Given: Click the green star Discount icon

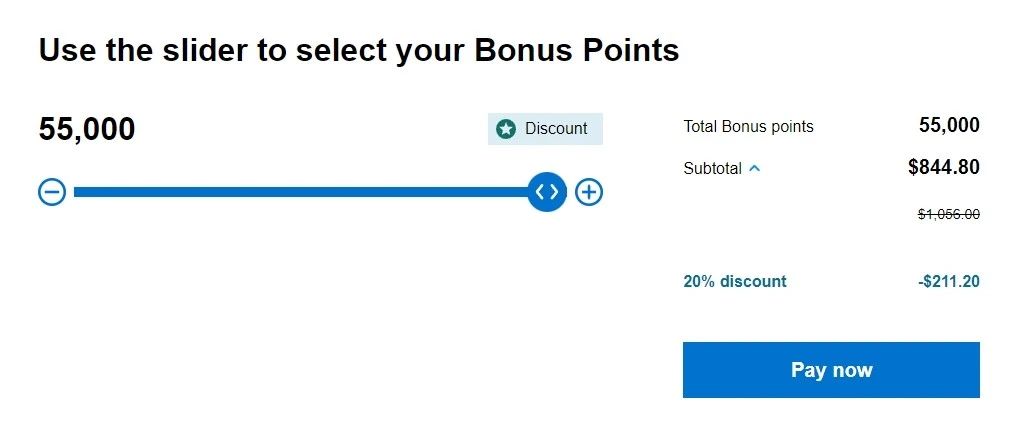Looking at the screenshot, I should pyautogui.click(x=506, y=129).
